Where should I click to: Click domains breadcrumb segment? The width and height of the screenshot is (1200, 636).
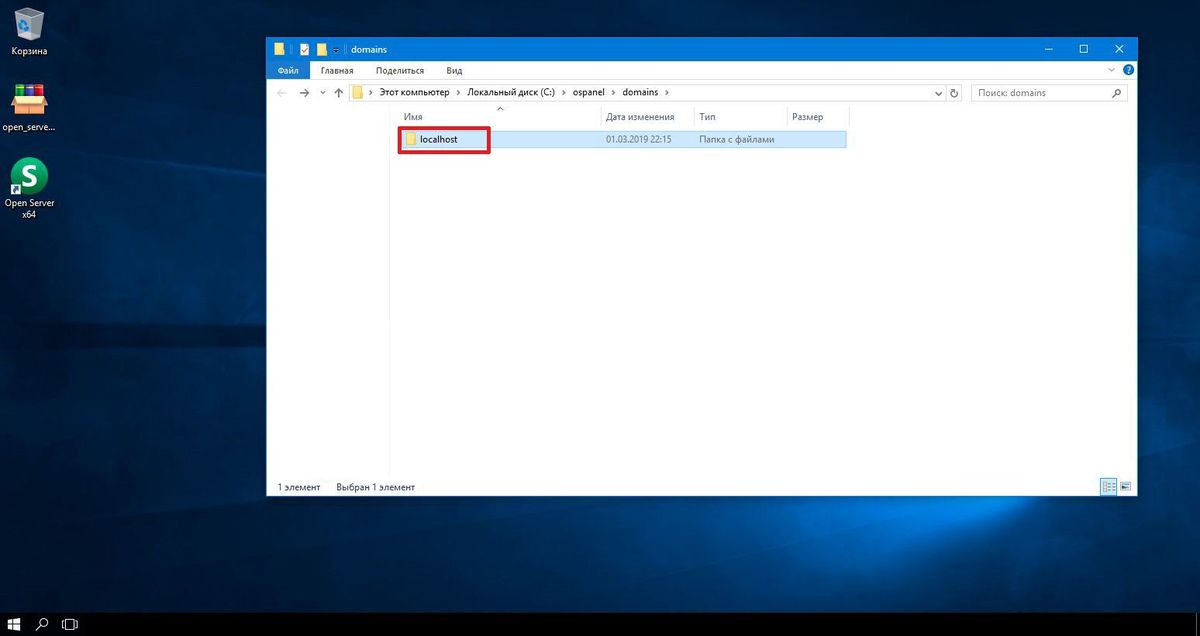pos(640,93)
